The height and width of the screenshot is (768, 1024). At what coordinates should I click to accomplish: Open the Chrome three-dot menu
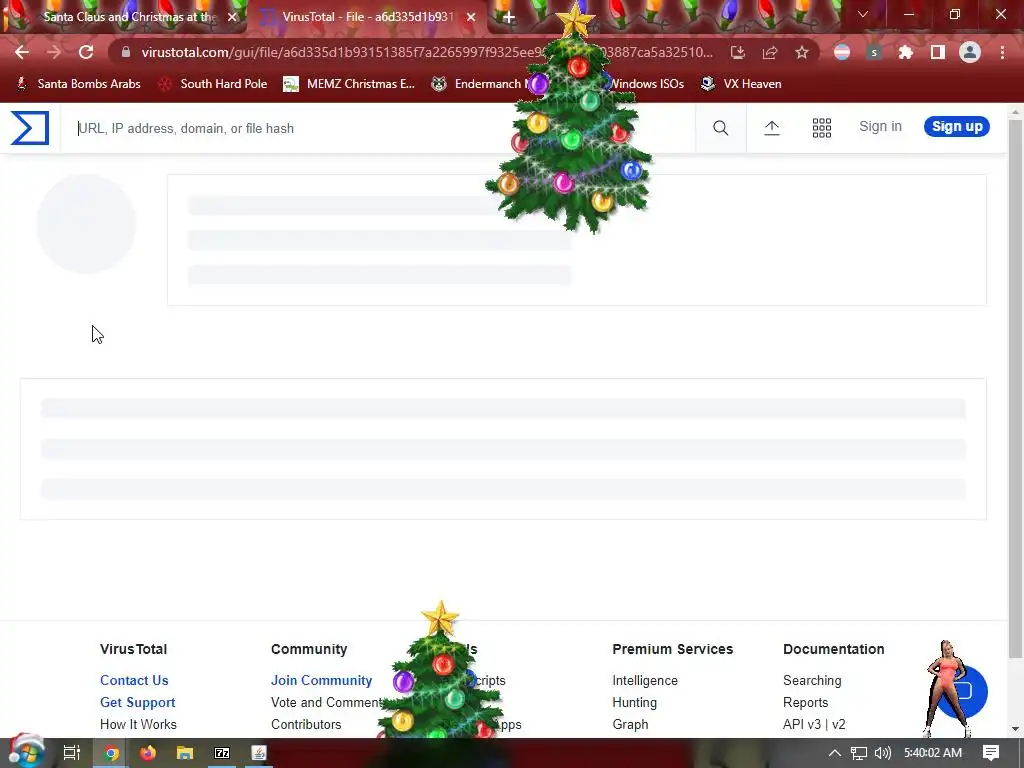point(1002,52)
